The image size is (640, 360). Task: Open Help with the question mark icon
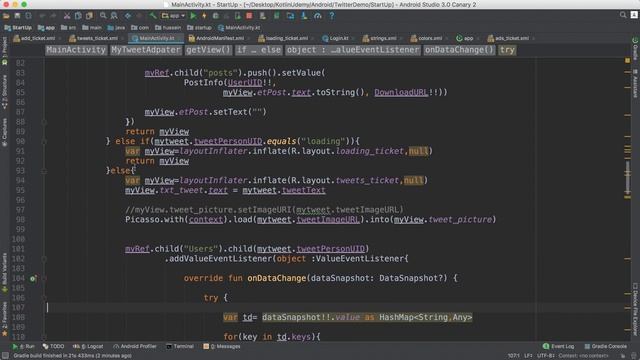[332, 16]
